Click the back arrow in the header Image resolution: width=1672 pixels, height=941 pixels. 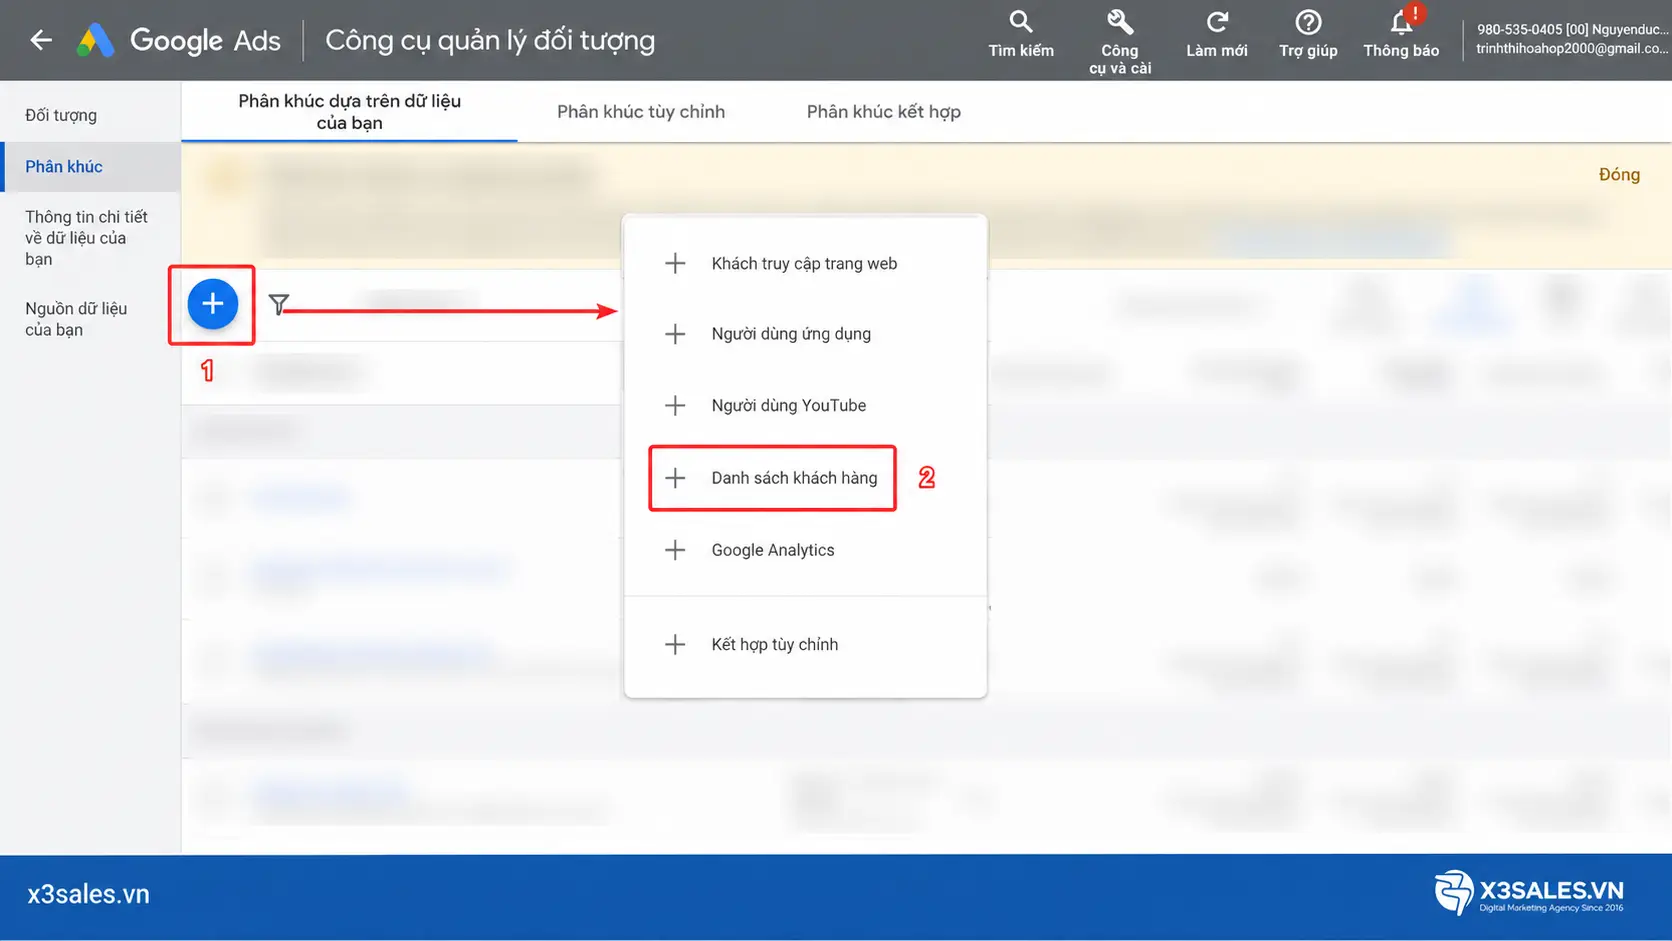41,40
